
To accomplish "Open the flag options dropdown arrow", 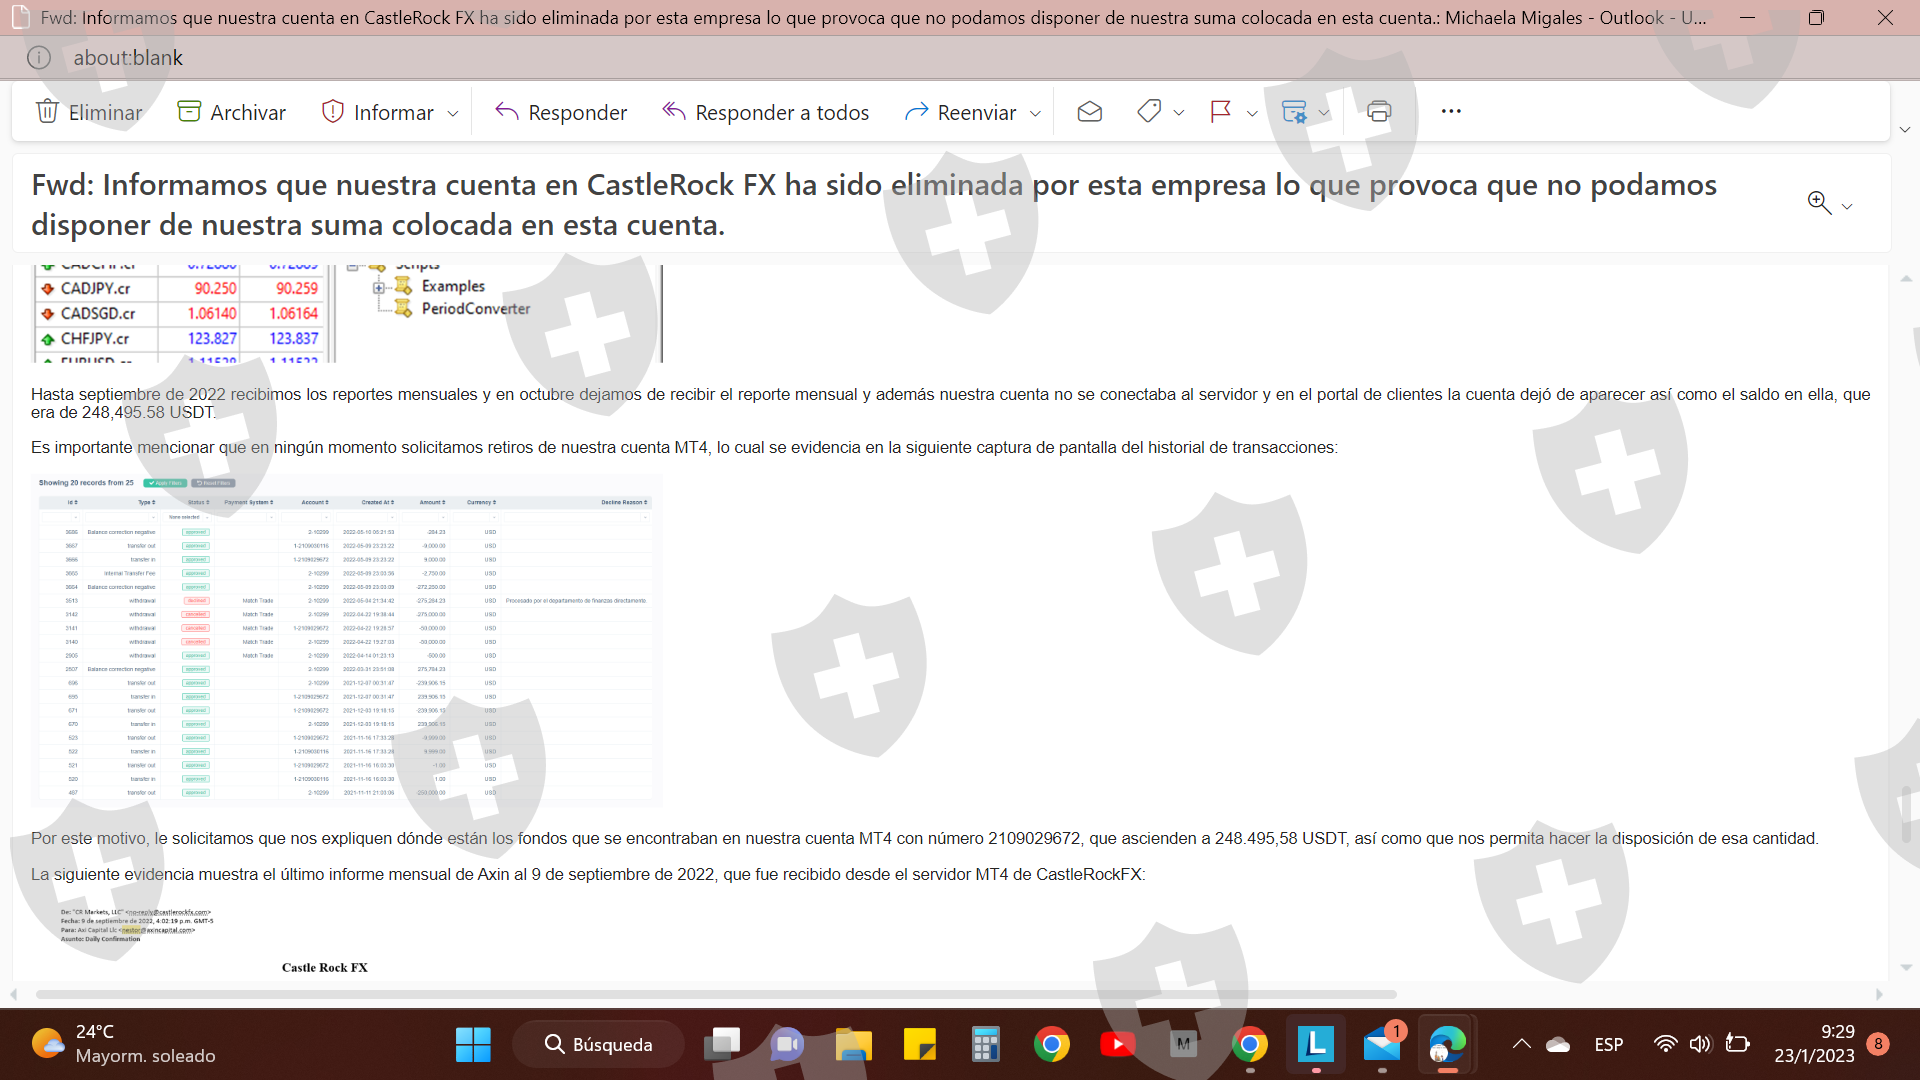I will (x=1252, y=114).
